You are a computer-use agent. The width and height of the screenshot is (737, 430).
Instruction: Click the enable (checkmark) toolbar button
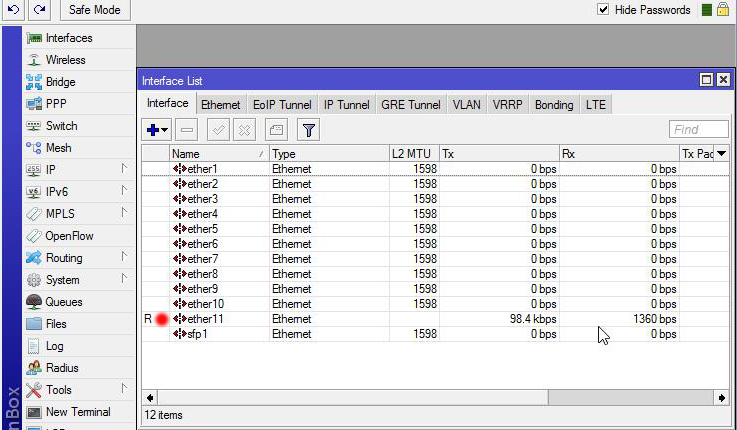click(218, 130)
